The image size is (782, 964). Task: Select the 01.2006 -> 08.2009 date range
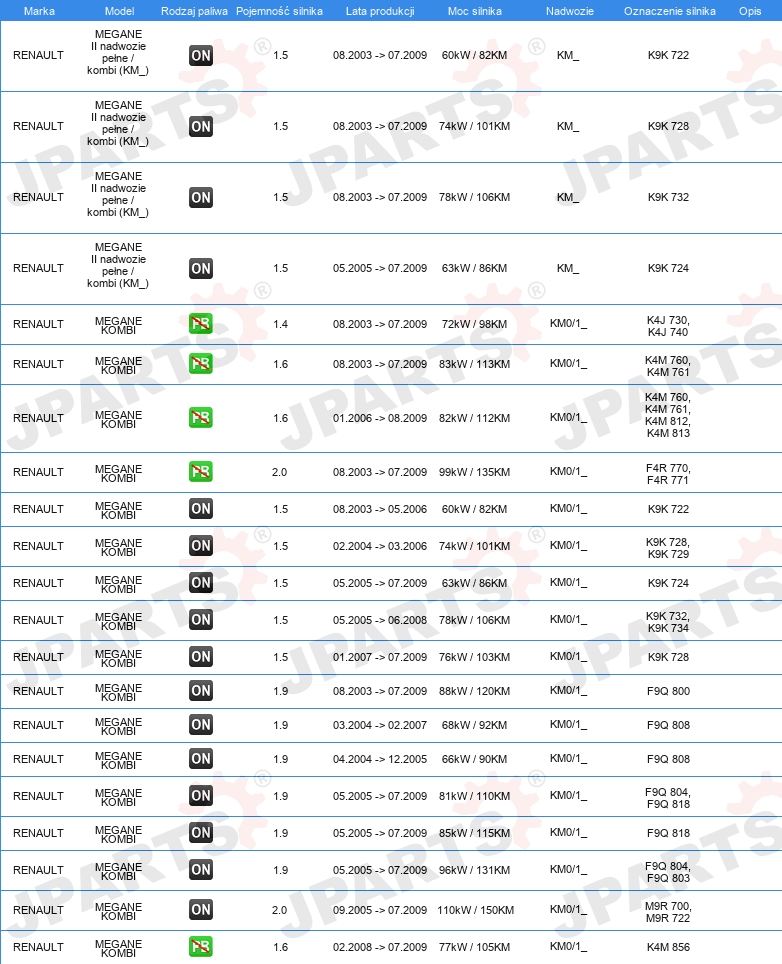[x=380, y=418]
